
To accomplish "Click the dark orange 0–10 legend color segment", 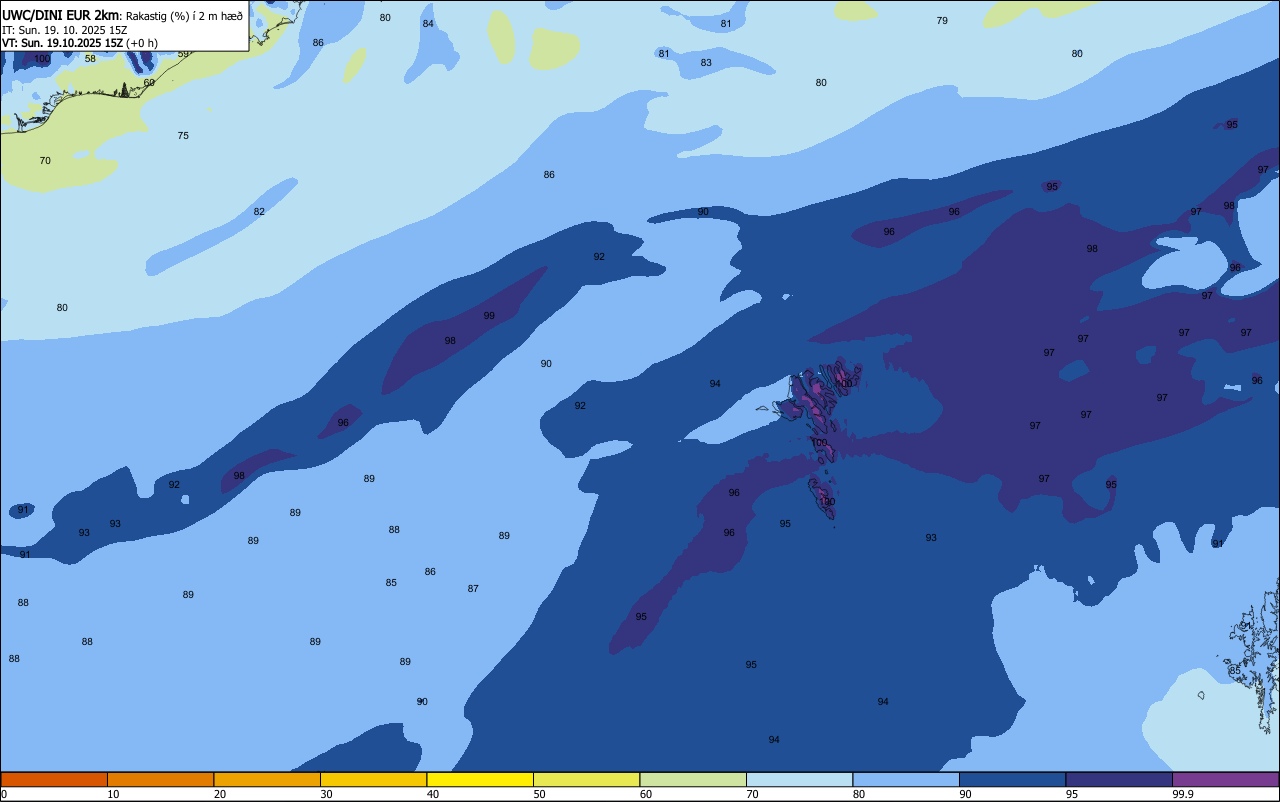I will (x=54, y=779).
